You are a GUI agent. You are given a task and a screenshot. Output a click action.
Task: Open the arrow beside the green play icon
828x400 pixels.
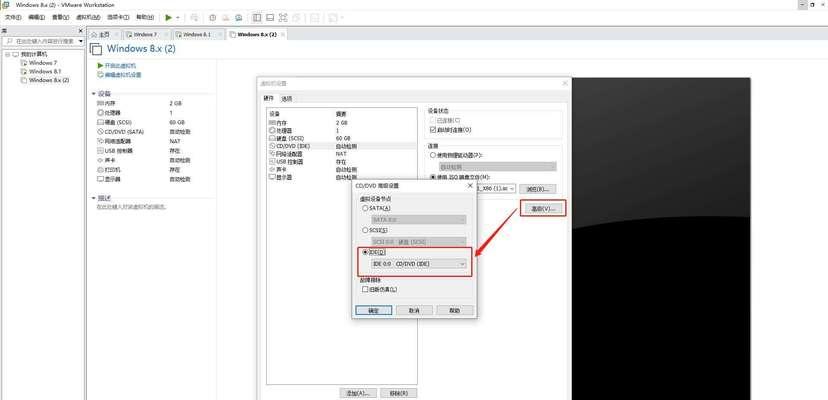178,17
